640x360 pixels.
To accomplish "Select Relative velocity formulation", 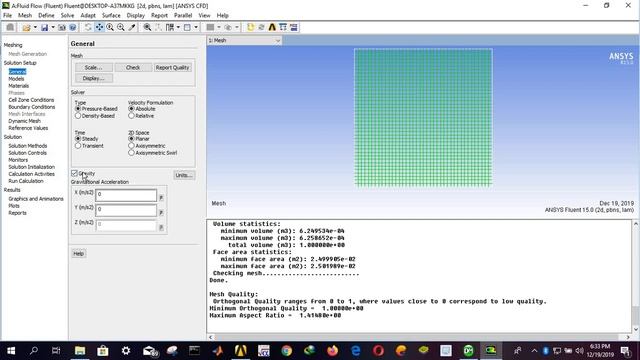I will [x=131, y=116].
